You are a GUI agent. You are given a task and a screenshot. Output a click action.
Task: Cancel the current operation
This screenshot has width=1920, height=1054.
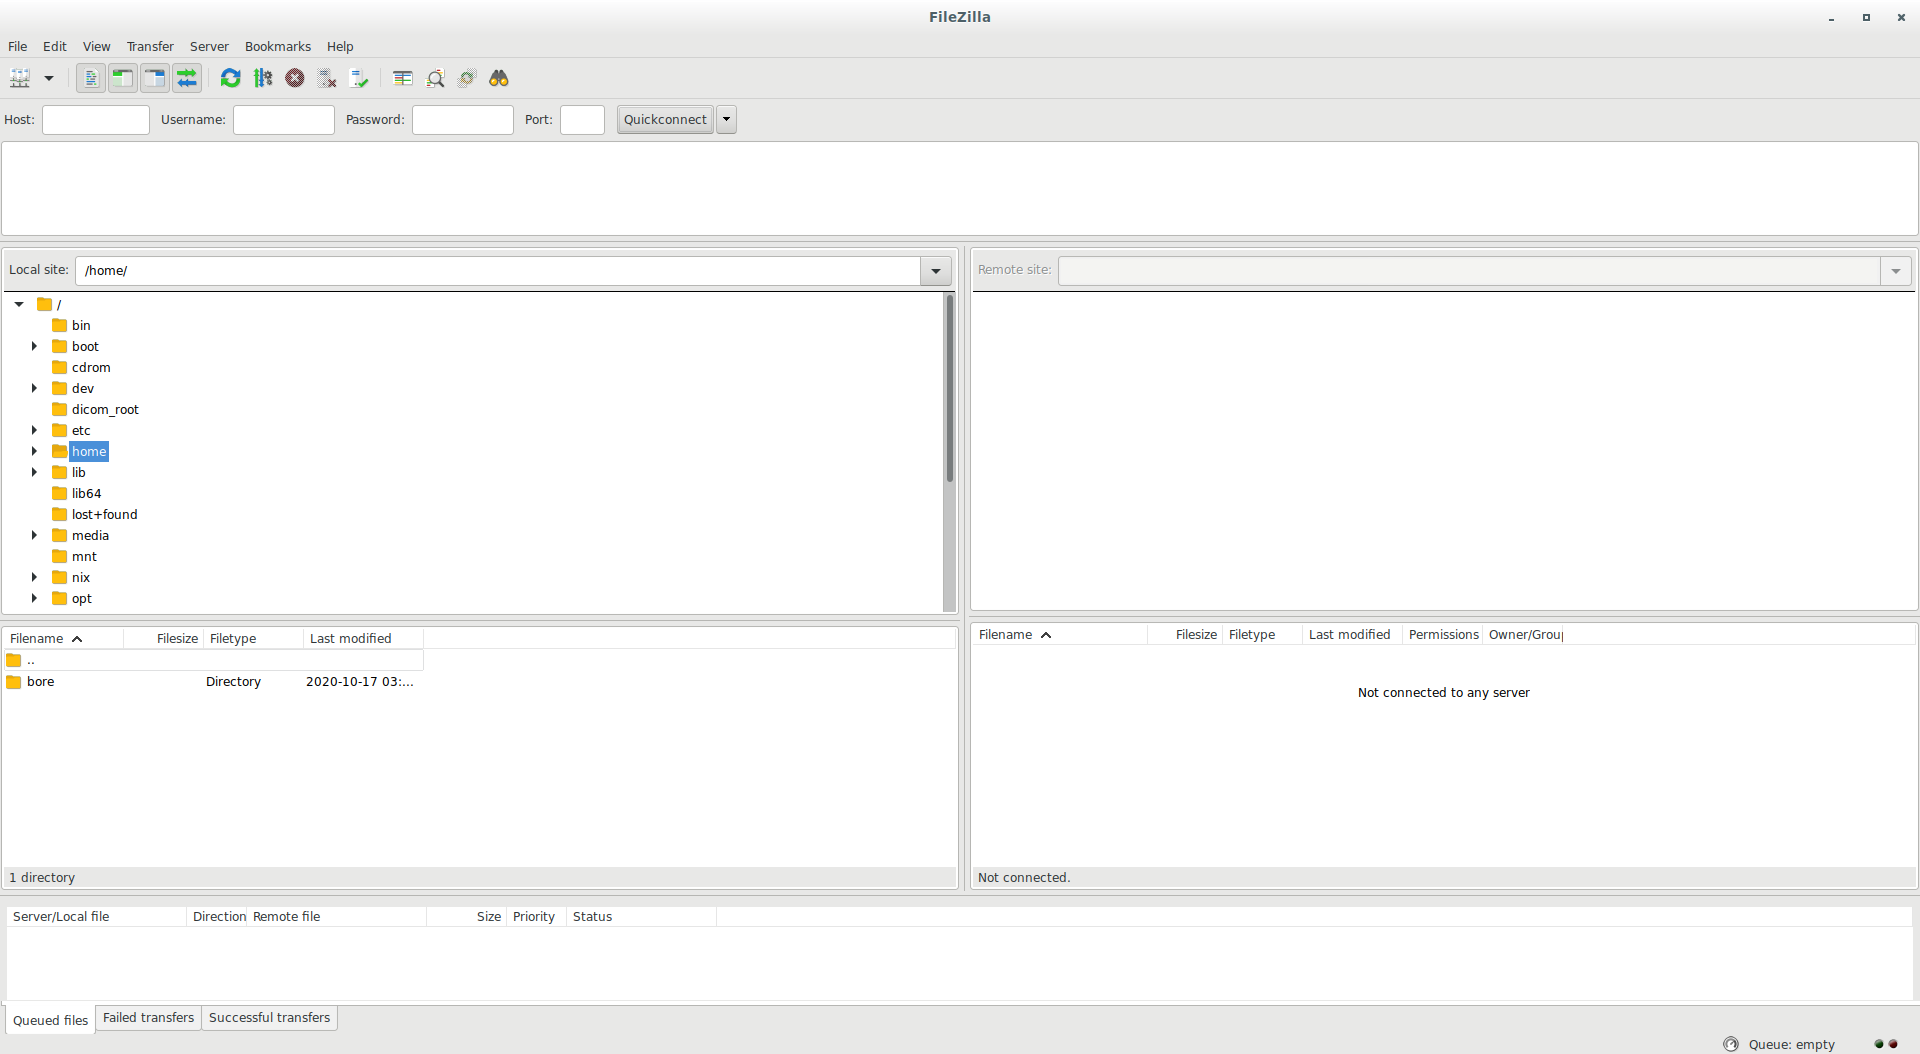(295, 78)
